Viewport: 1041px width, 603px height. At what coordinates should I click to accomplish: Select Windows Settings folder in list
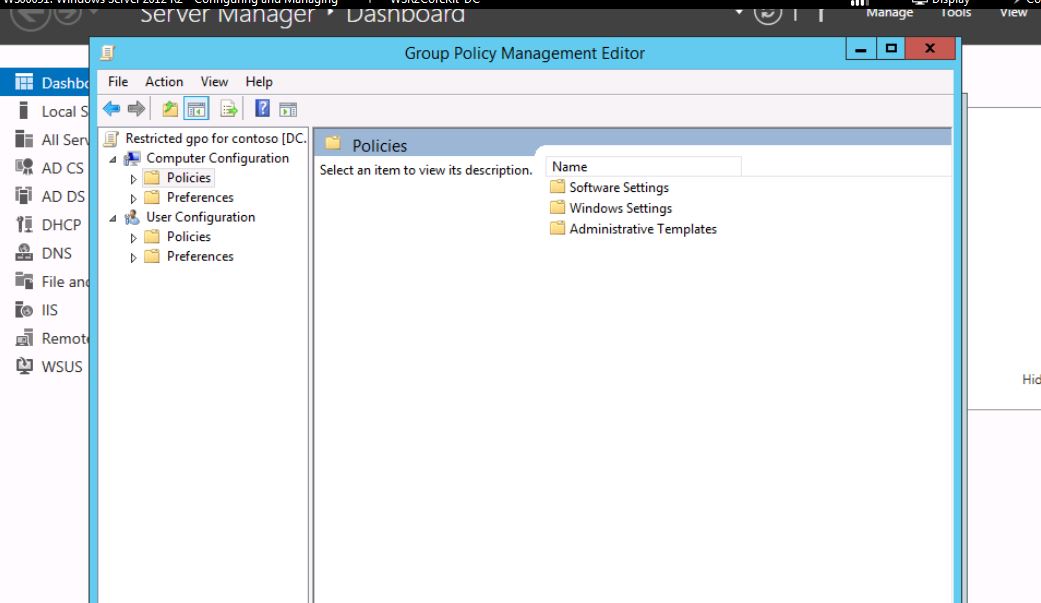620,208
